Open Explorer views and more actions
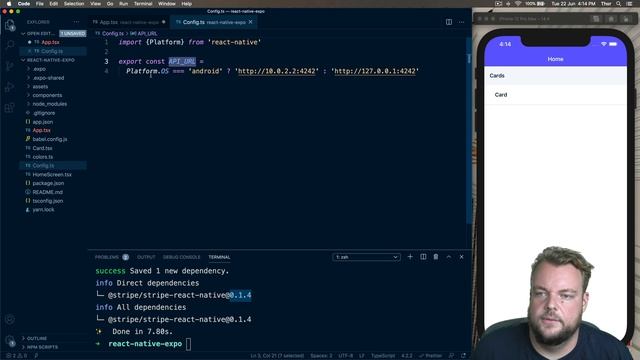 tap(76, 22)
